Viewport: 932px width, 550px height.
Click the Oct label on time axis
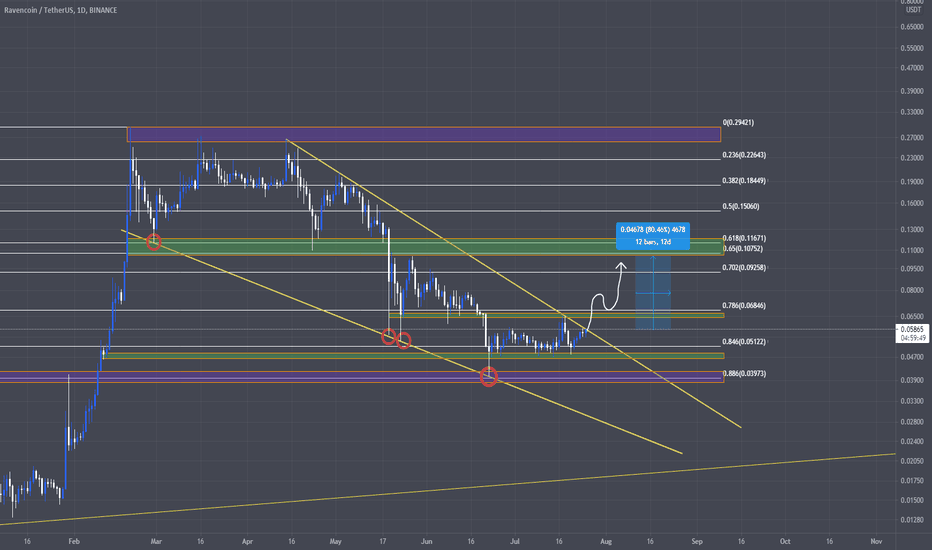tap(785, 542)
